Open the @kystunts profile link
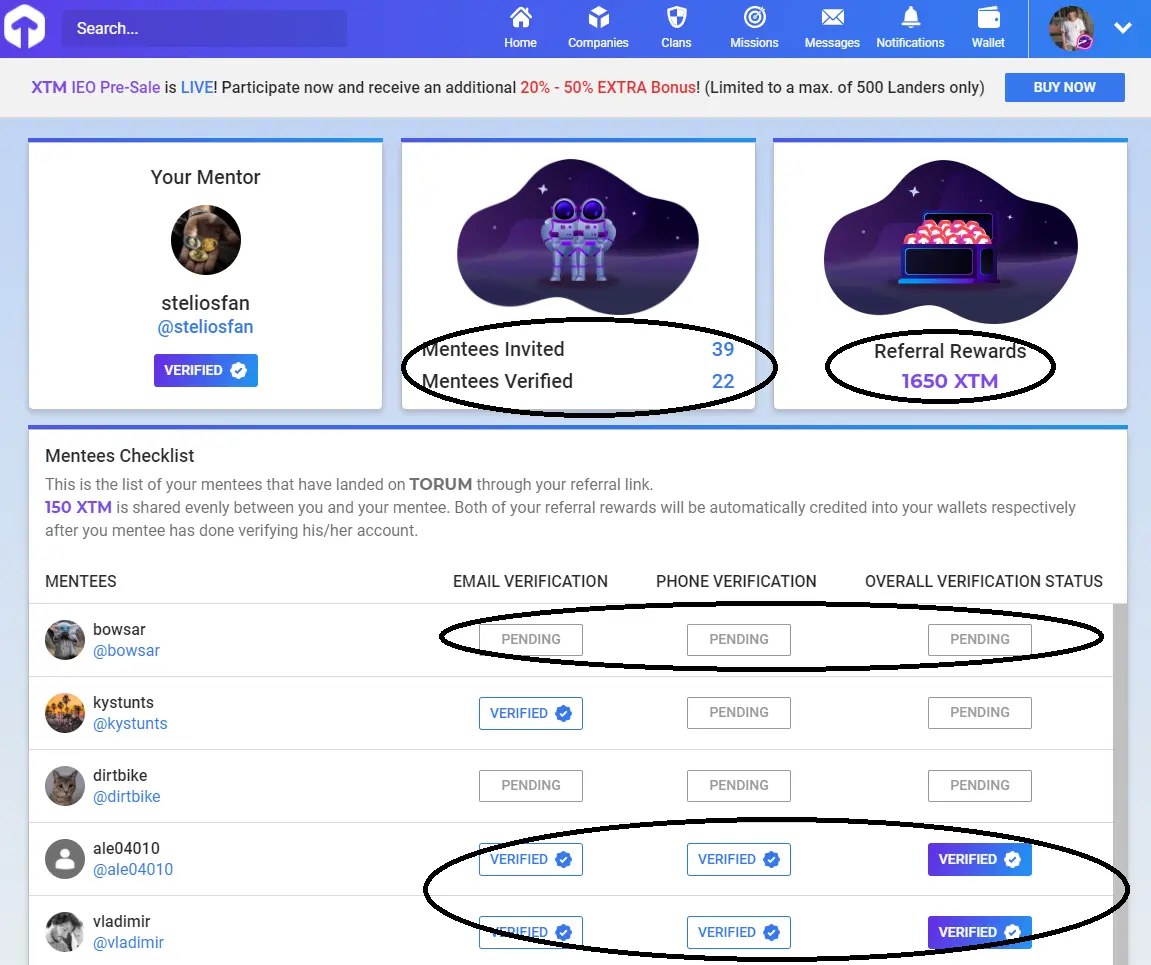This screenshot has width=1151, height=965. 130,724
